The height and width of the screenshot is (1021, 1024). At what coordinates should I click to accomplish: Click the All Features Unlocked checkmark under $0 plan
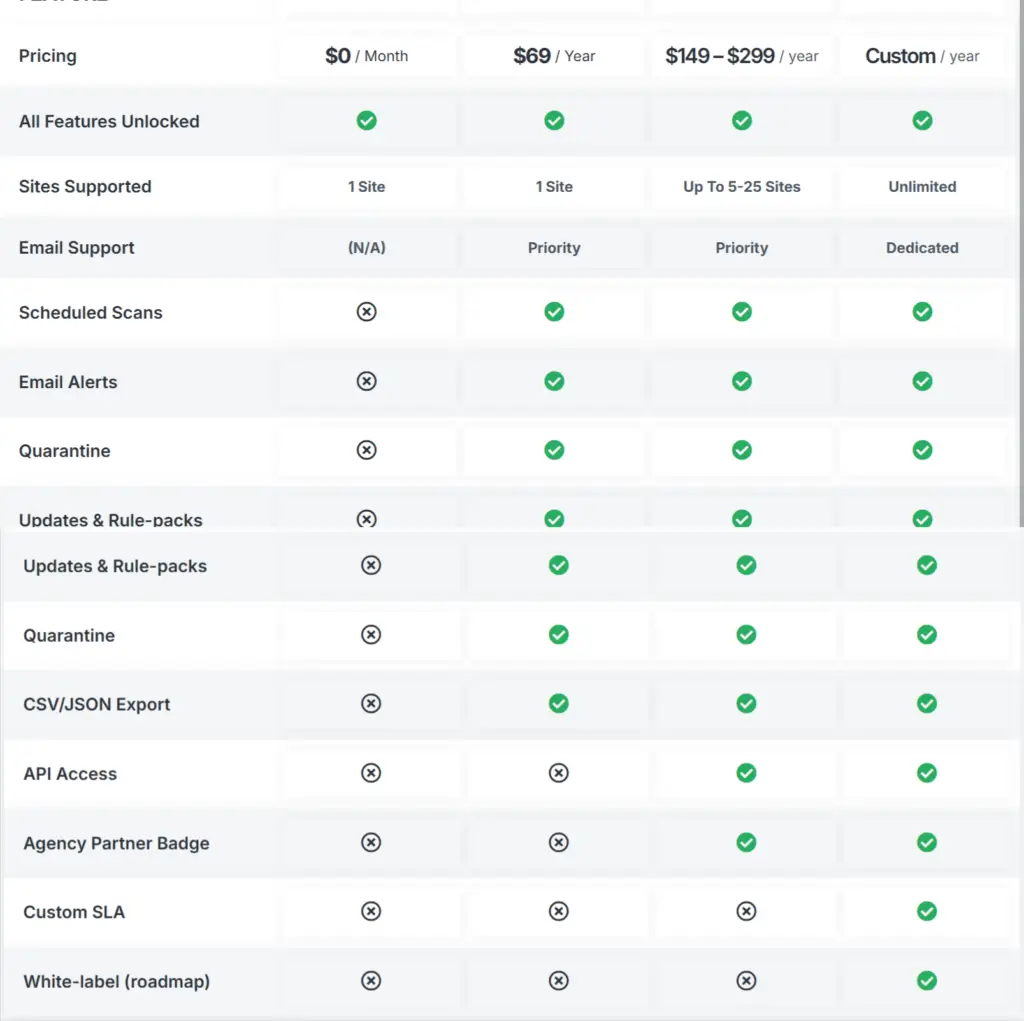coord(367,121)
